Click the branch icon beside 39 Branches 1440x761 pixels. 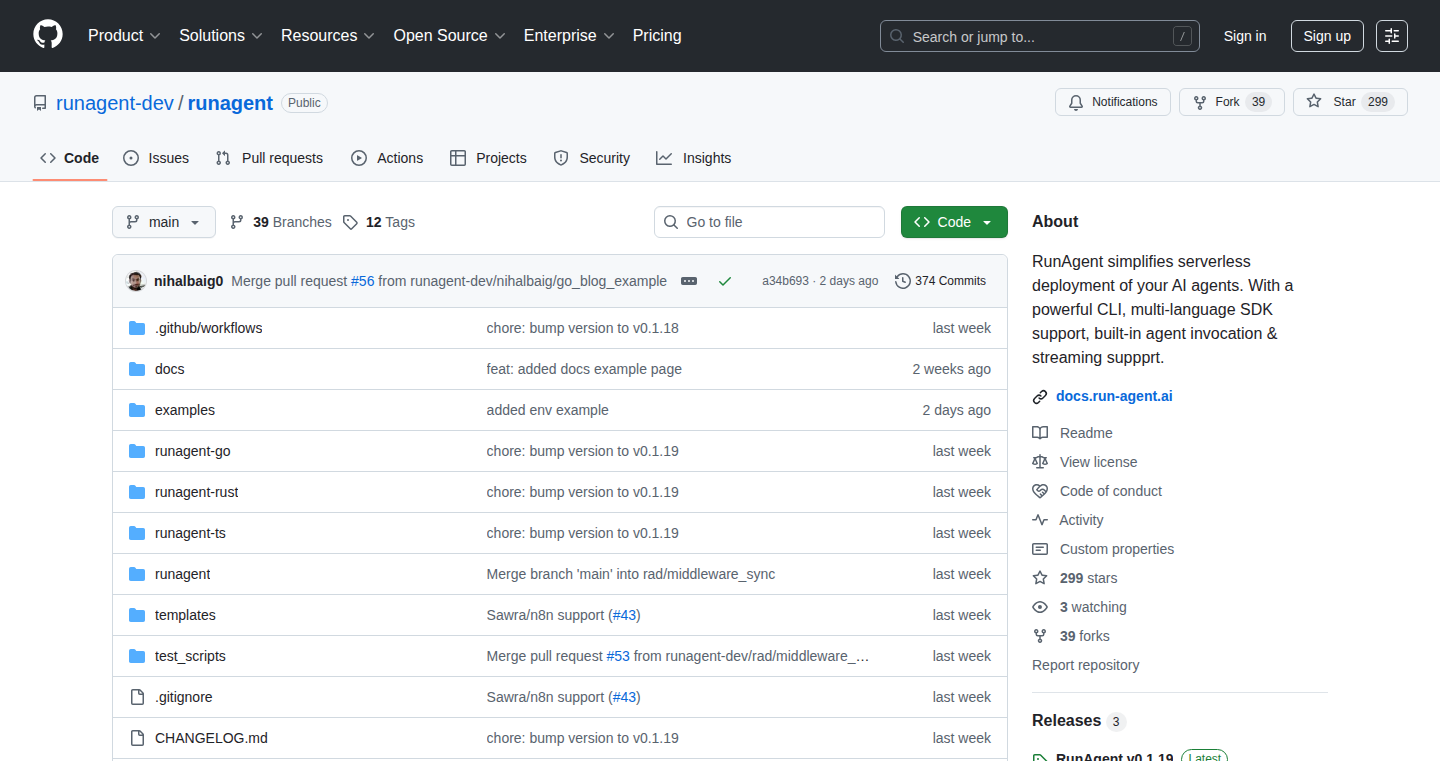[237, 222]
